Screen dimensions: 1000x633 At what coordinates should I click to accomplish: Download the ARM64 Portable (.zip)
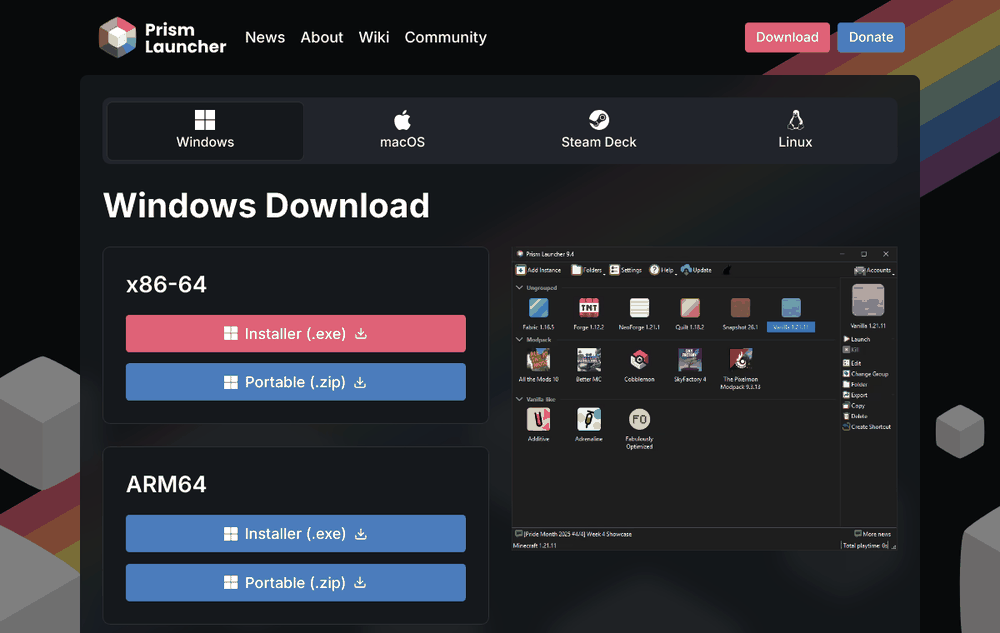pyautogui.click(x=296, y=583)
